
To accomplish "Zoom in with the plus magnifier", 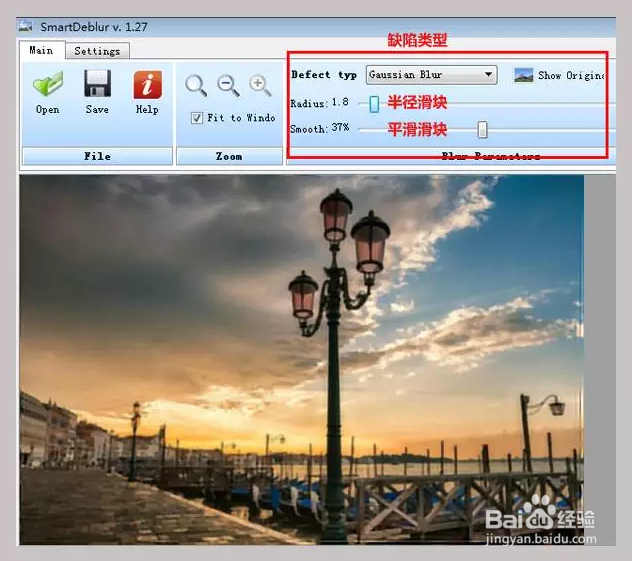I will point(260,85).
